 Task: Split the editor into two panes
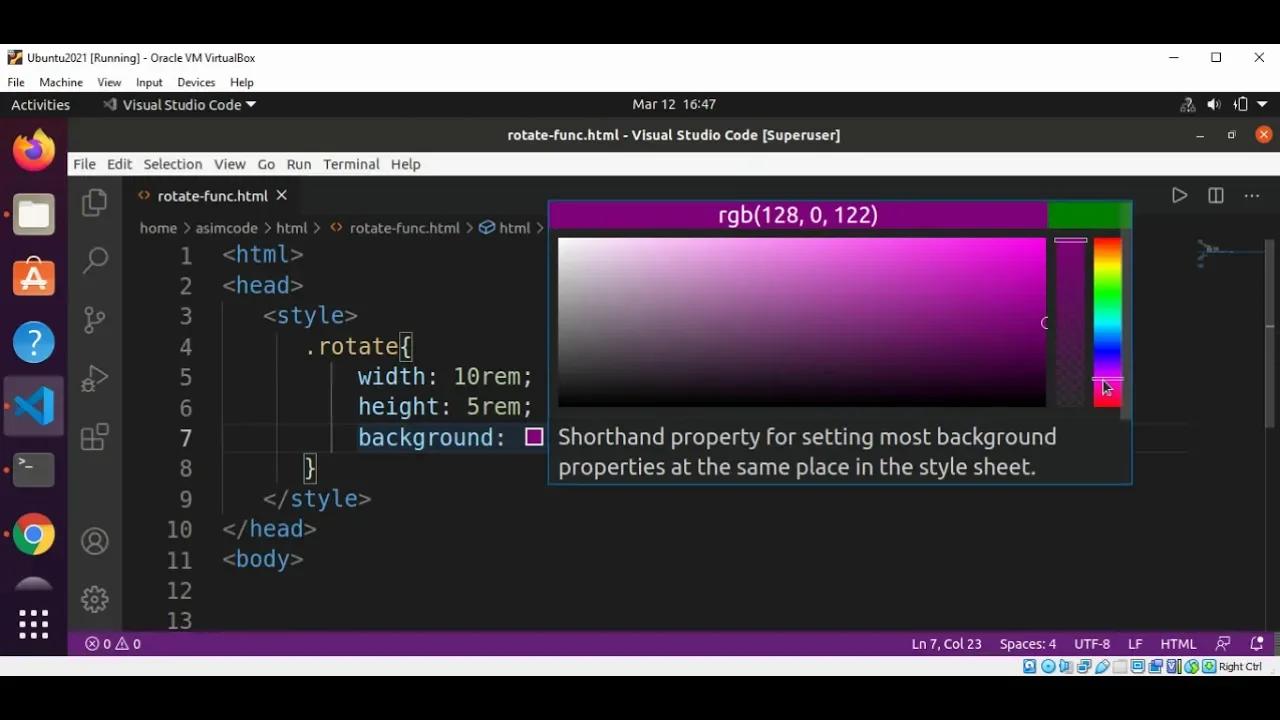coord(1215,195)
